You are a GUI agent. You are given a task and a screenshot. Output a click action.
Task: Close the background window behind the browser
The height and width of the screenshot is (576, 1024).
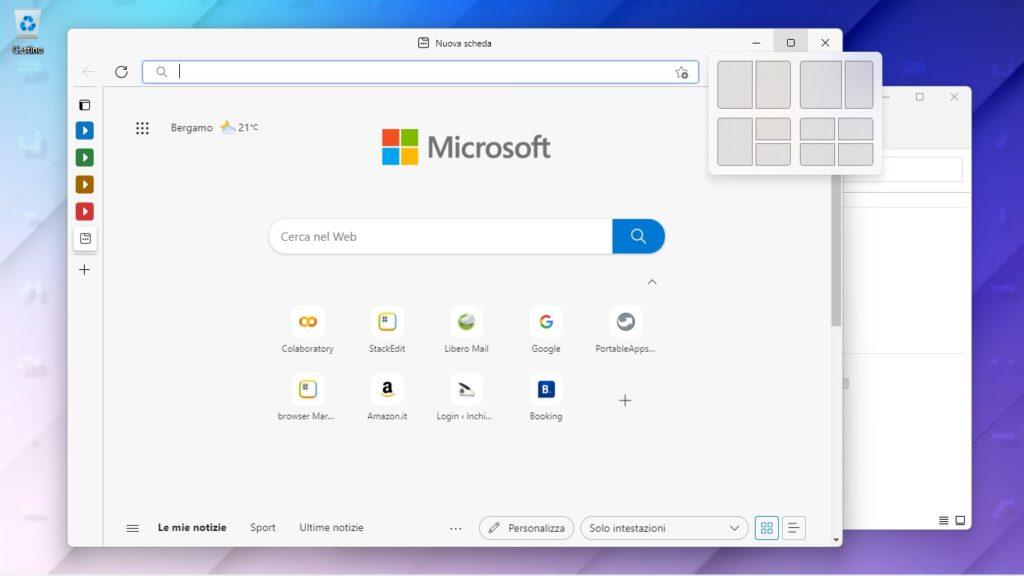[x=954, y=97]
